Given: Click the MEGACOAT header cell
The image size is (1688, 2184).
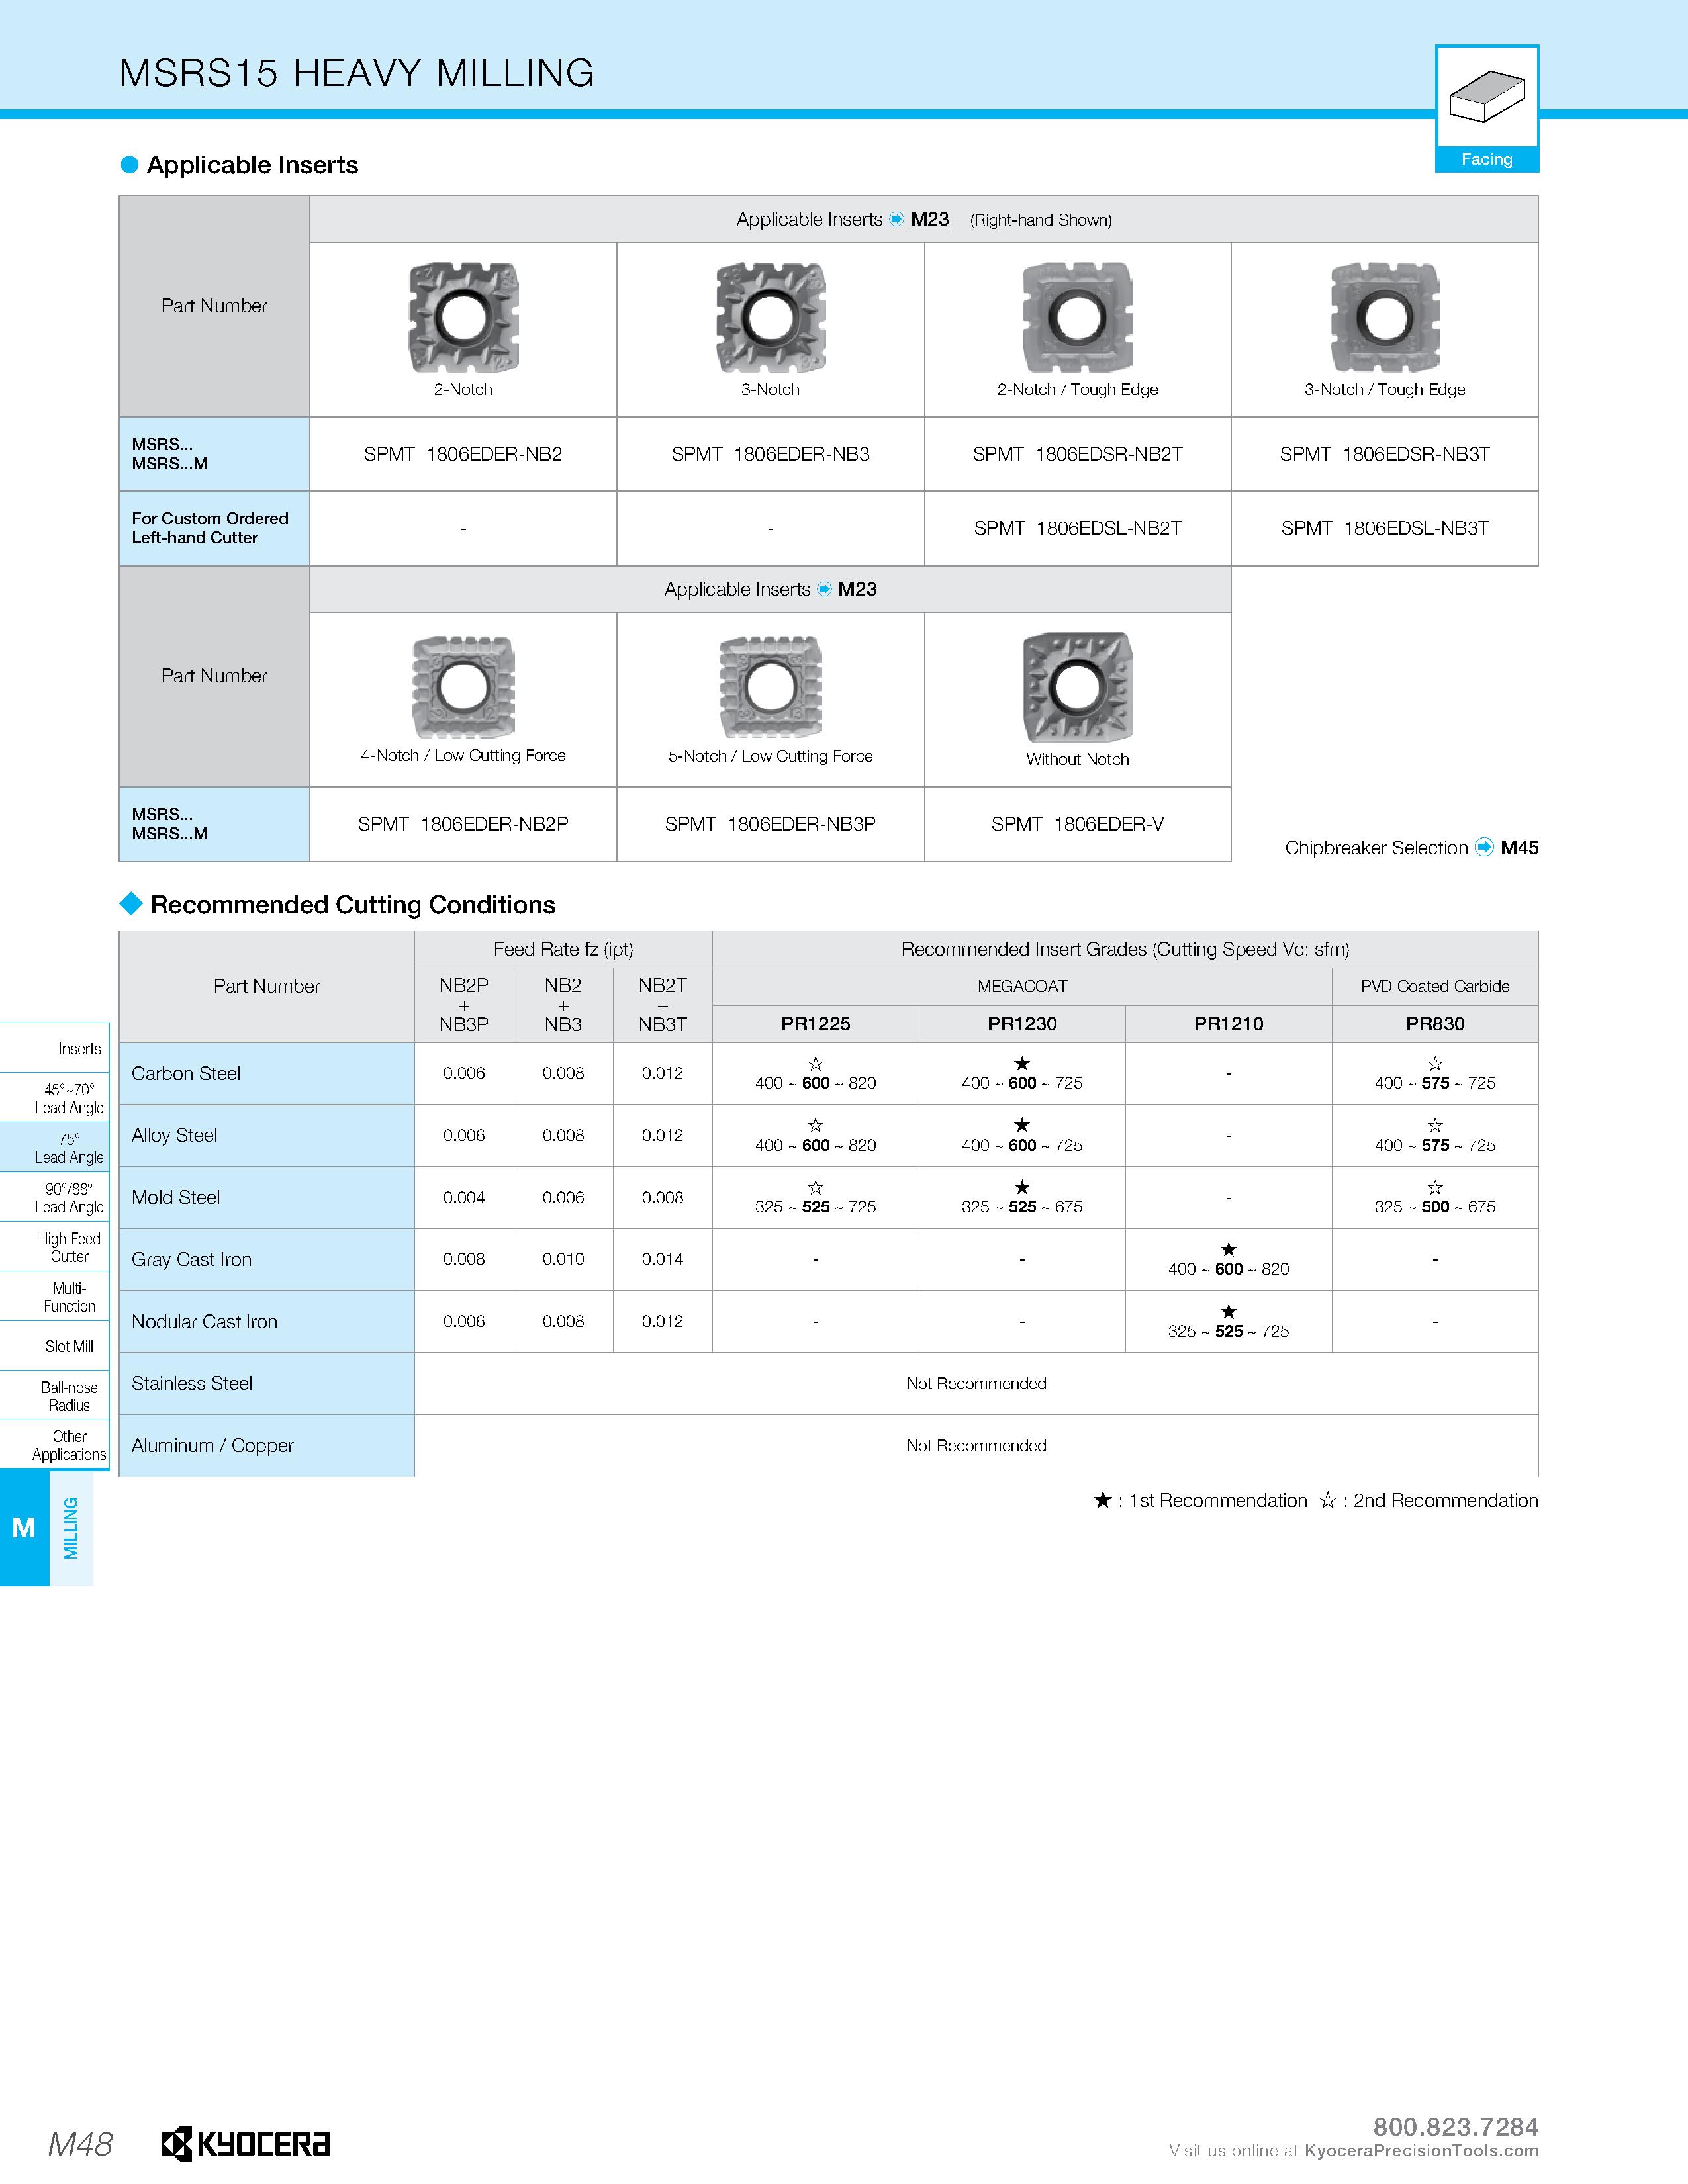Looking at the screenshot, I should (x=1022, y=986).
